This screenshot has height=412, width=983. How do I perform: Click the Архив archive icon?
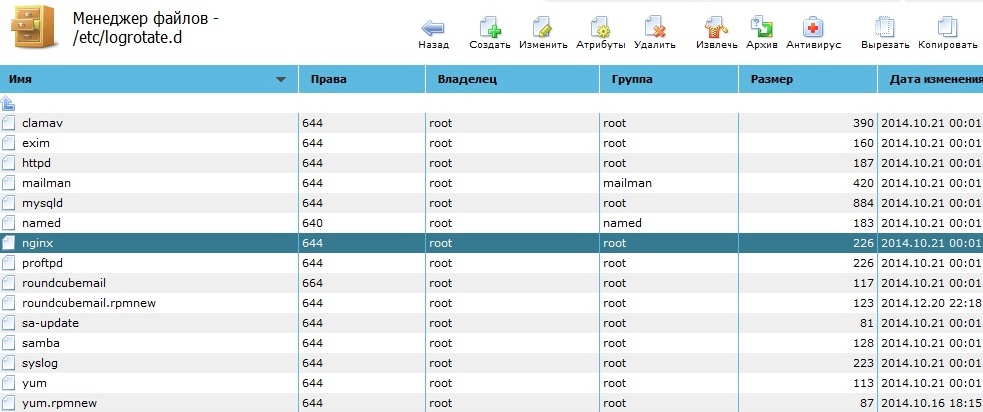coord(761,27)
